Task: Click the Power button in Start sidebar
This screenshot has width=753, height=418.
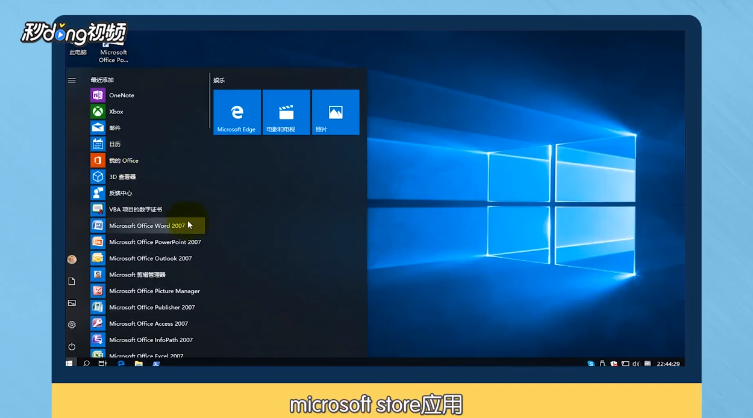Action: pyautogui.click(x=72, y=346)
